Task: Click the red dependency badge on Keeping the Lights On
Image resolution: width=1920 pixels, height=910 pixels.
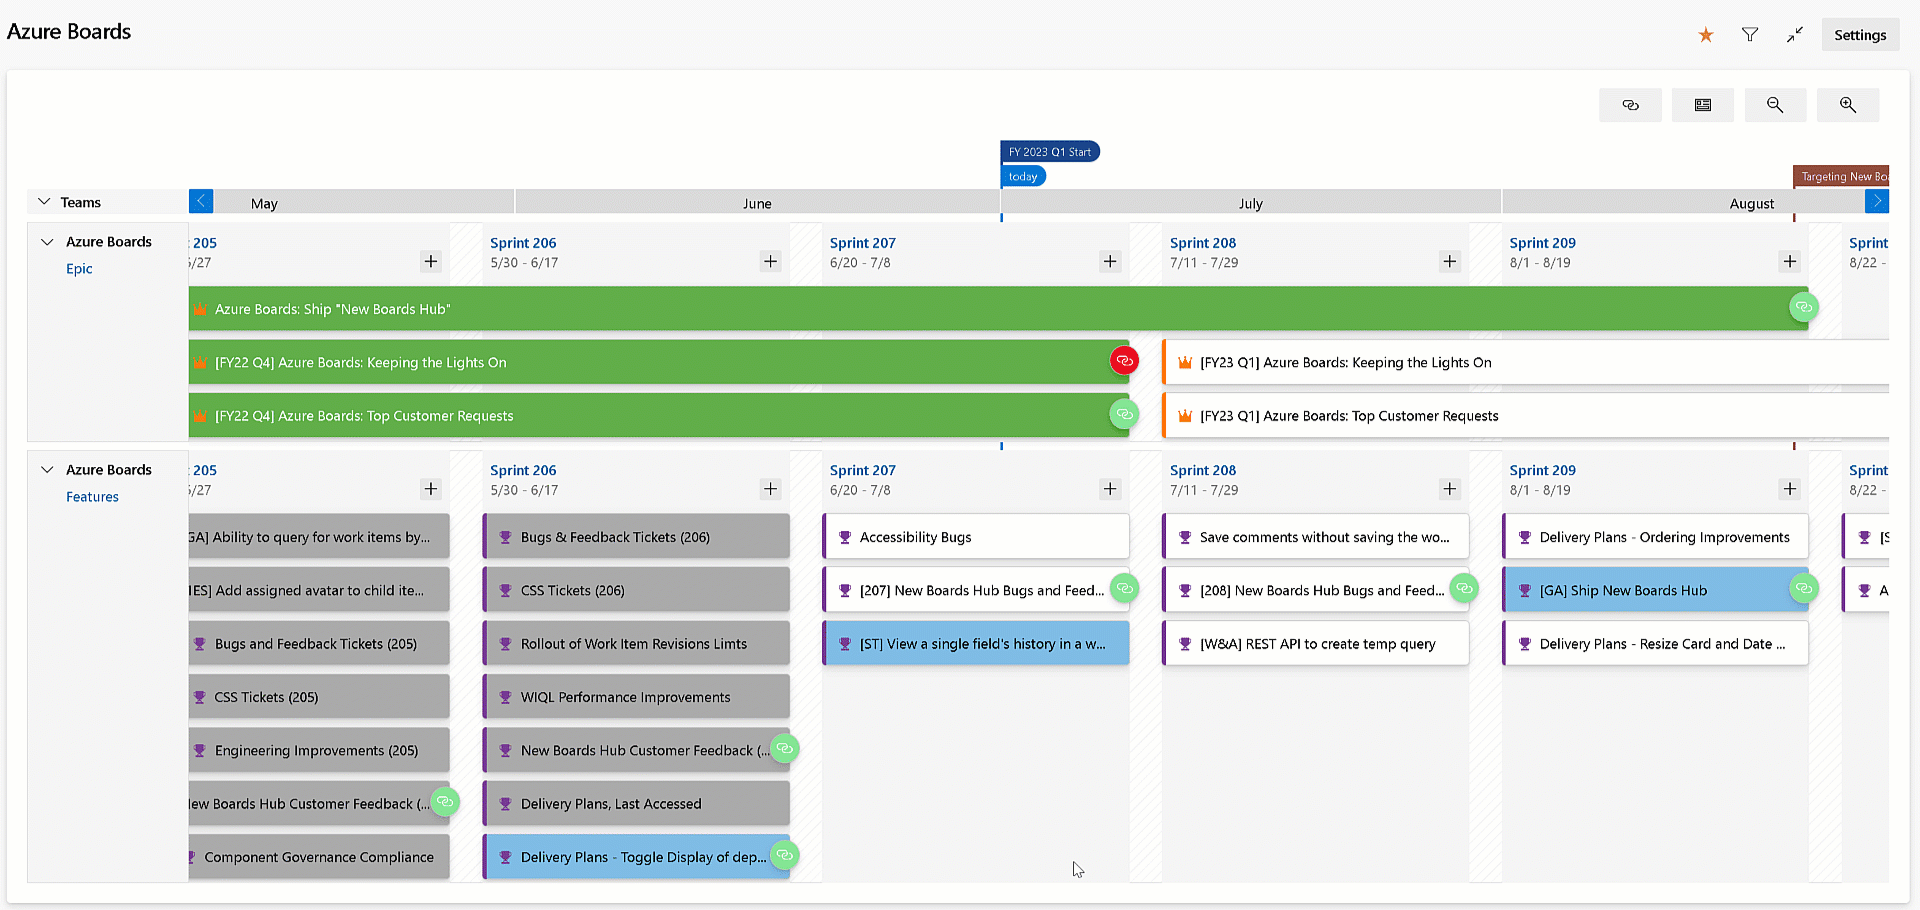Action: tap(1124, 361)
